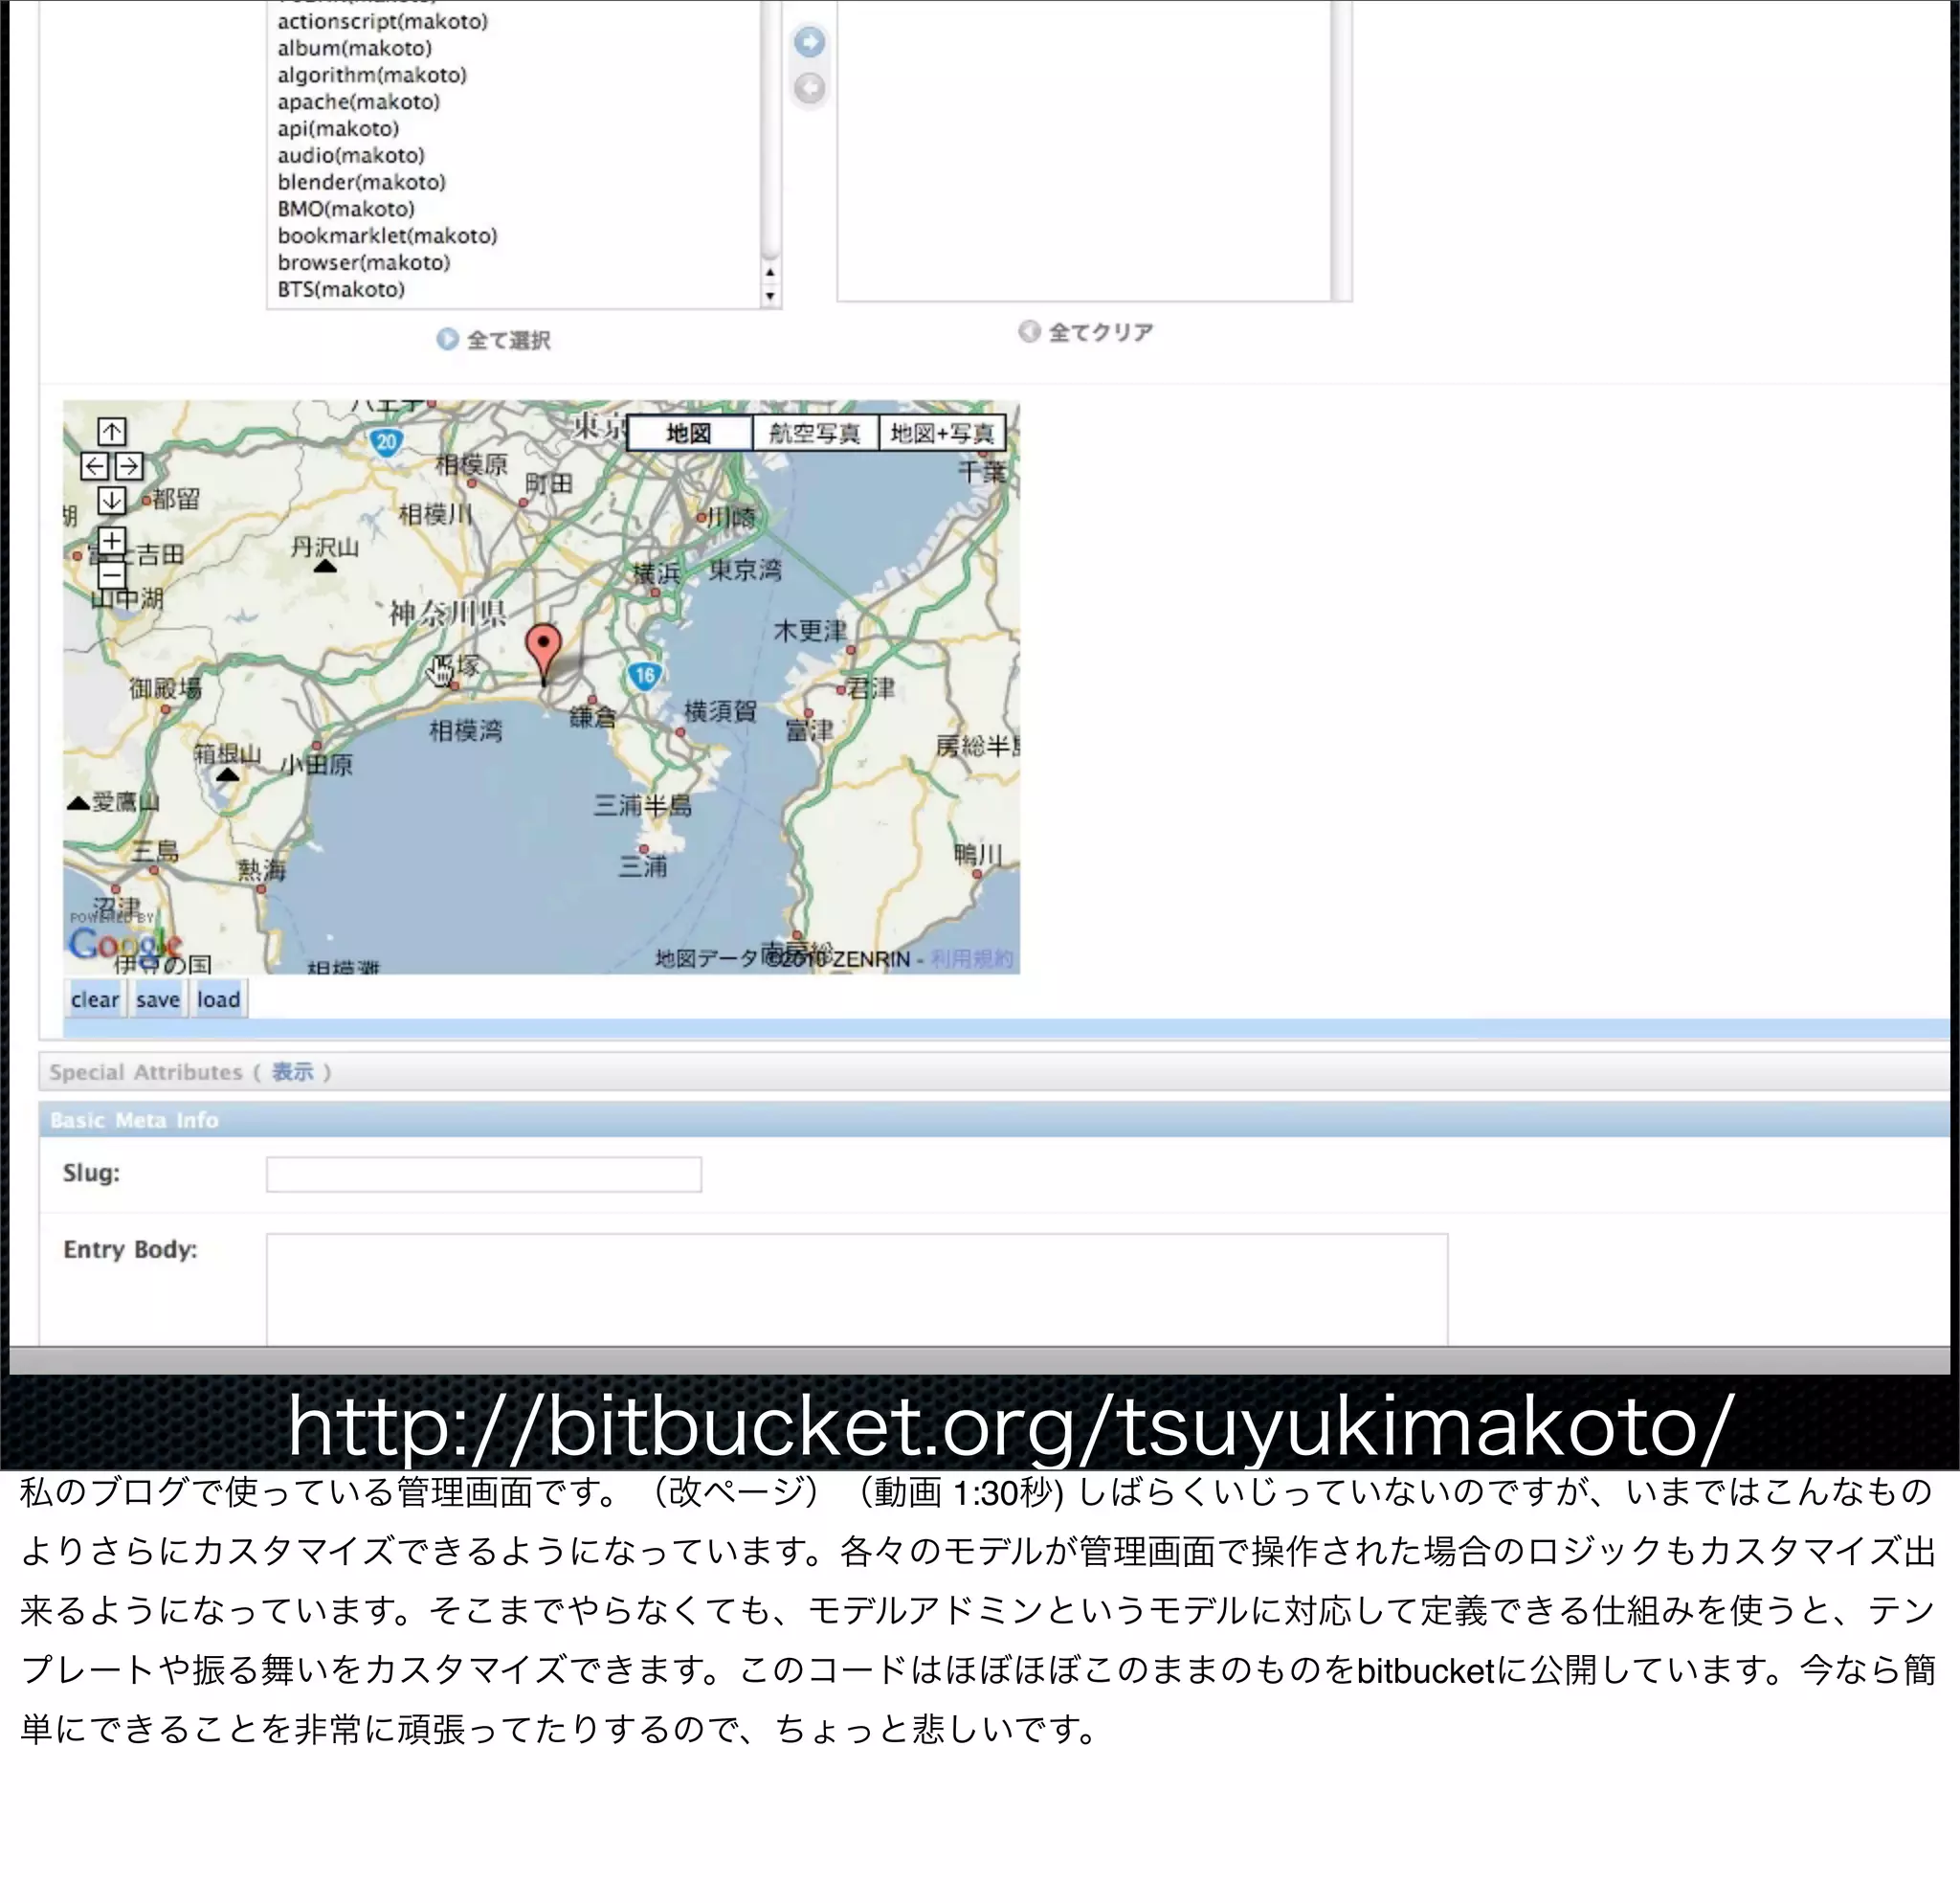Click the 全て選択 select-all link

pos(494,340)
